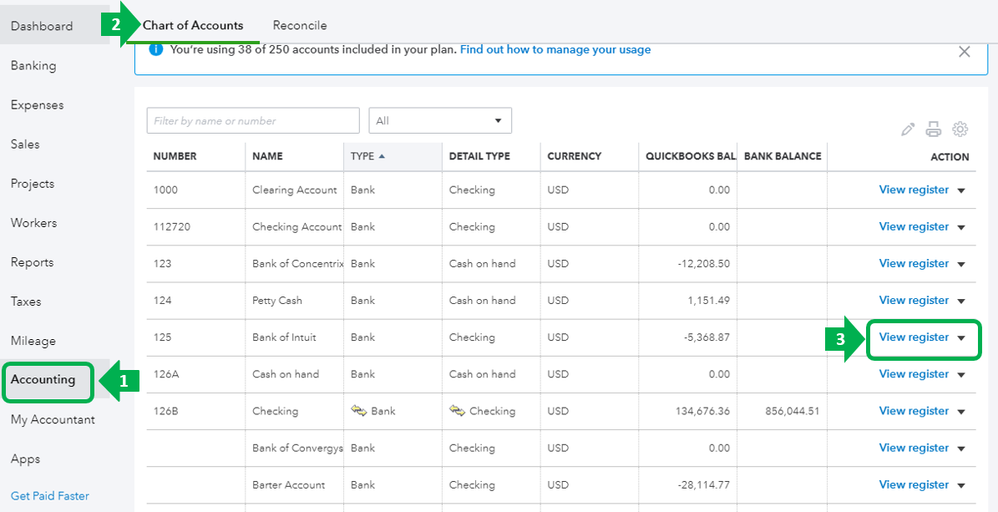Open Workers in the sidebar
The height and width of the screenshot is (512, 998).
34,223
